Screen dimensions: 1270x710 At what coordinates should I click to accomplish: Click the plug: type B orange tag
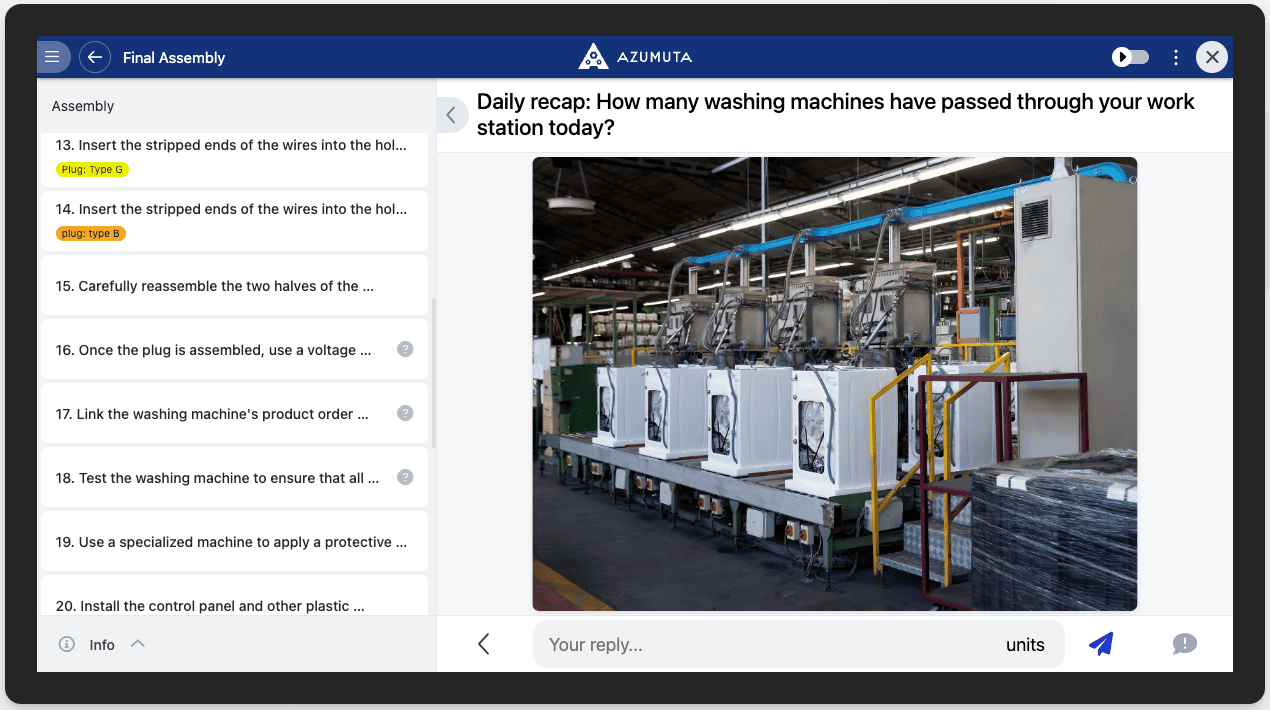tap(90, 234)
